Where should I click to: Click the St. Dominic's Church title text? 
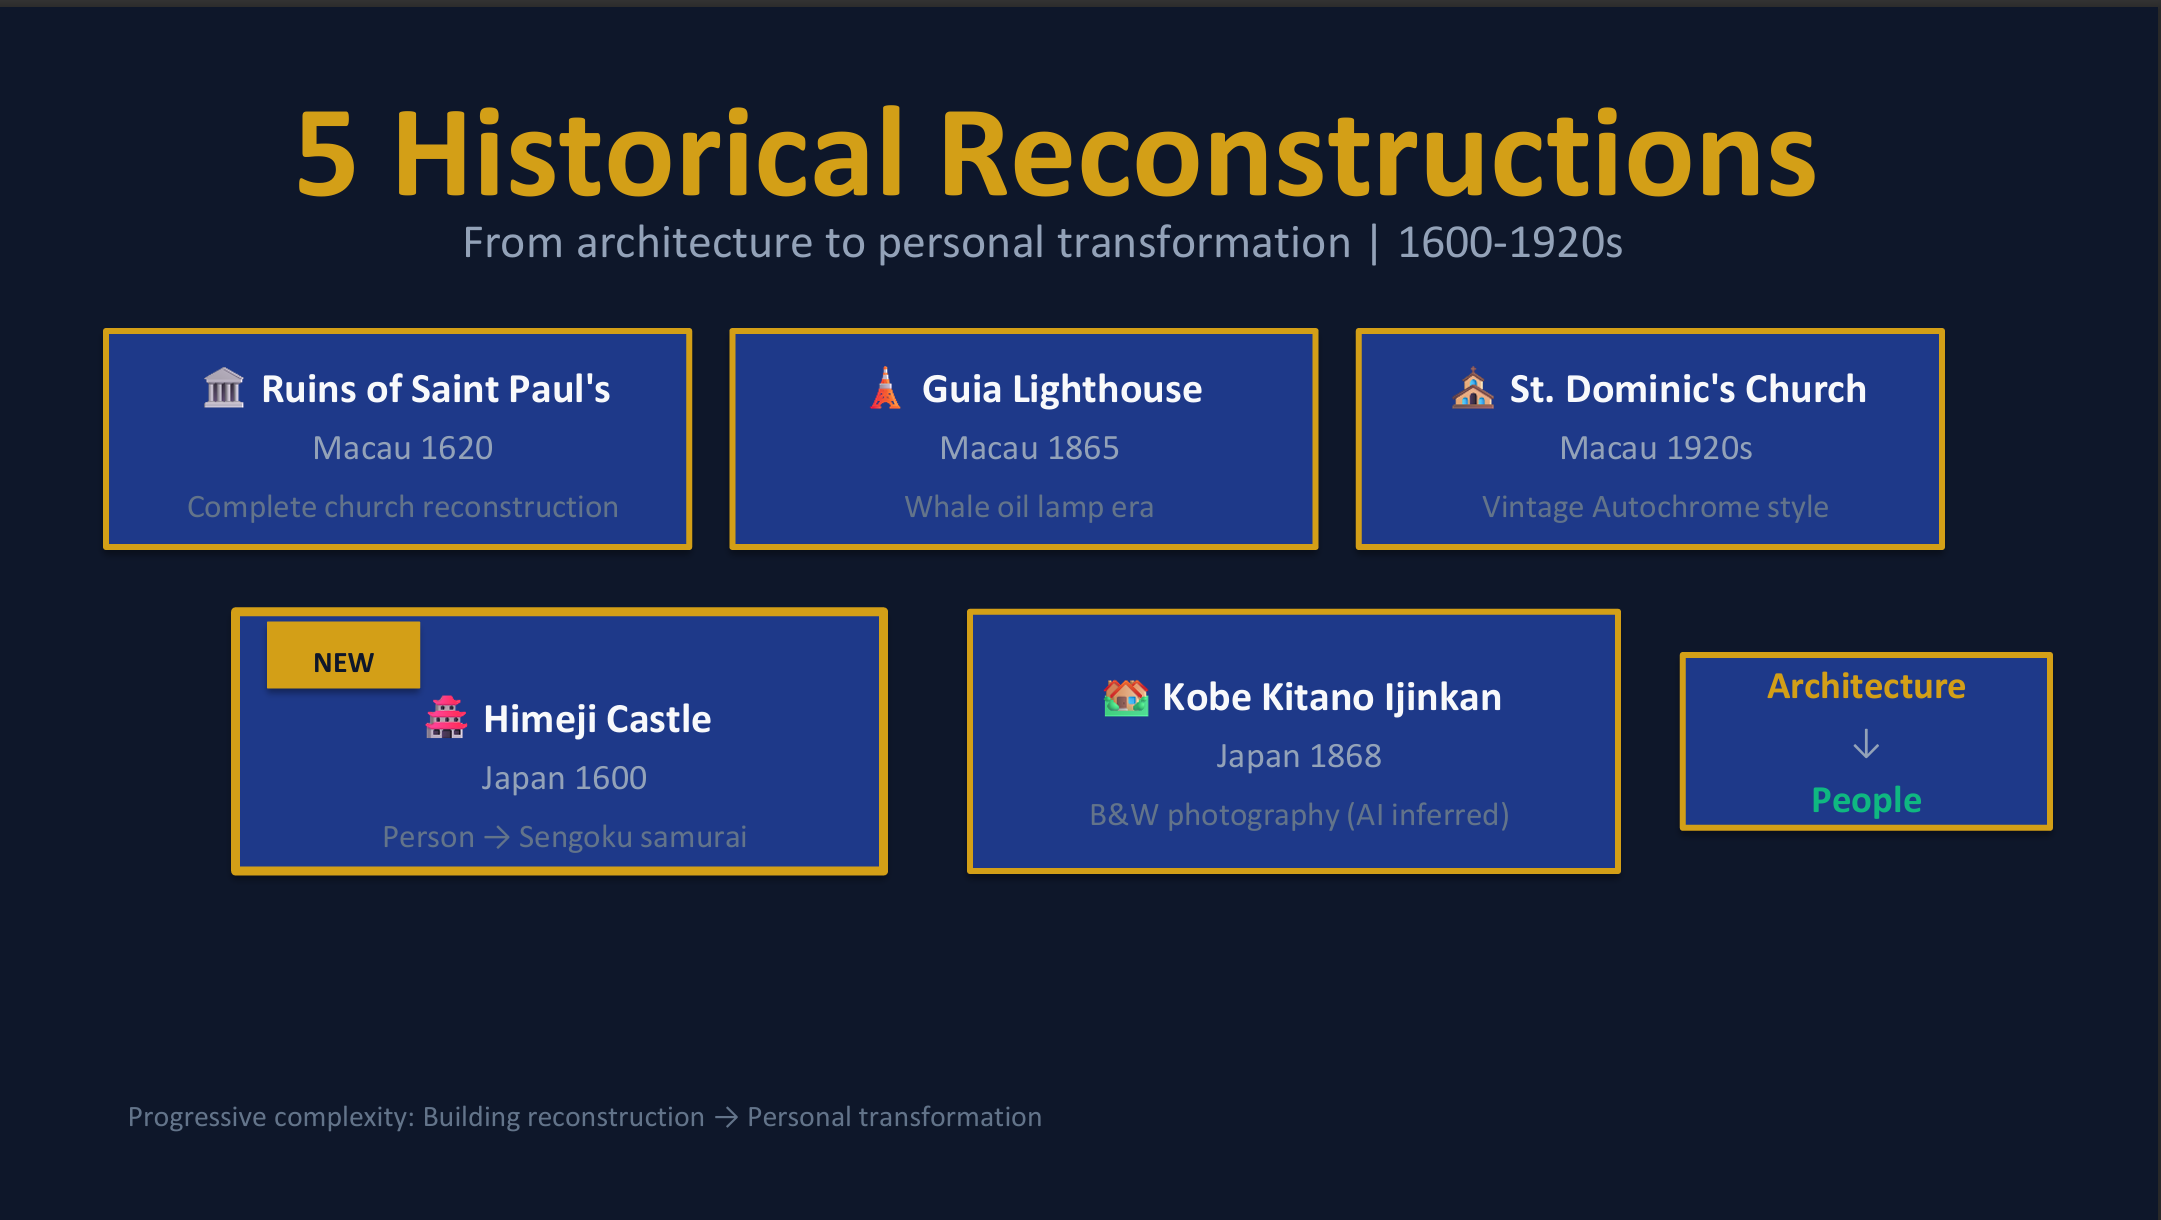pos(1687,389)
